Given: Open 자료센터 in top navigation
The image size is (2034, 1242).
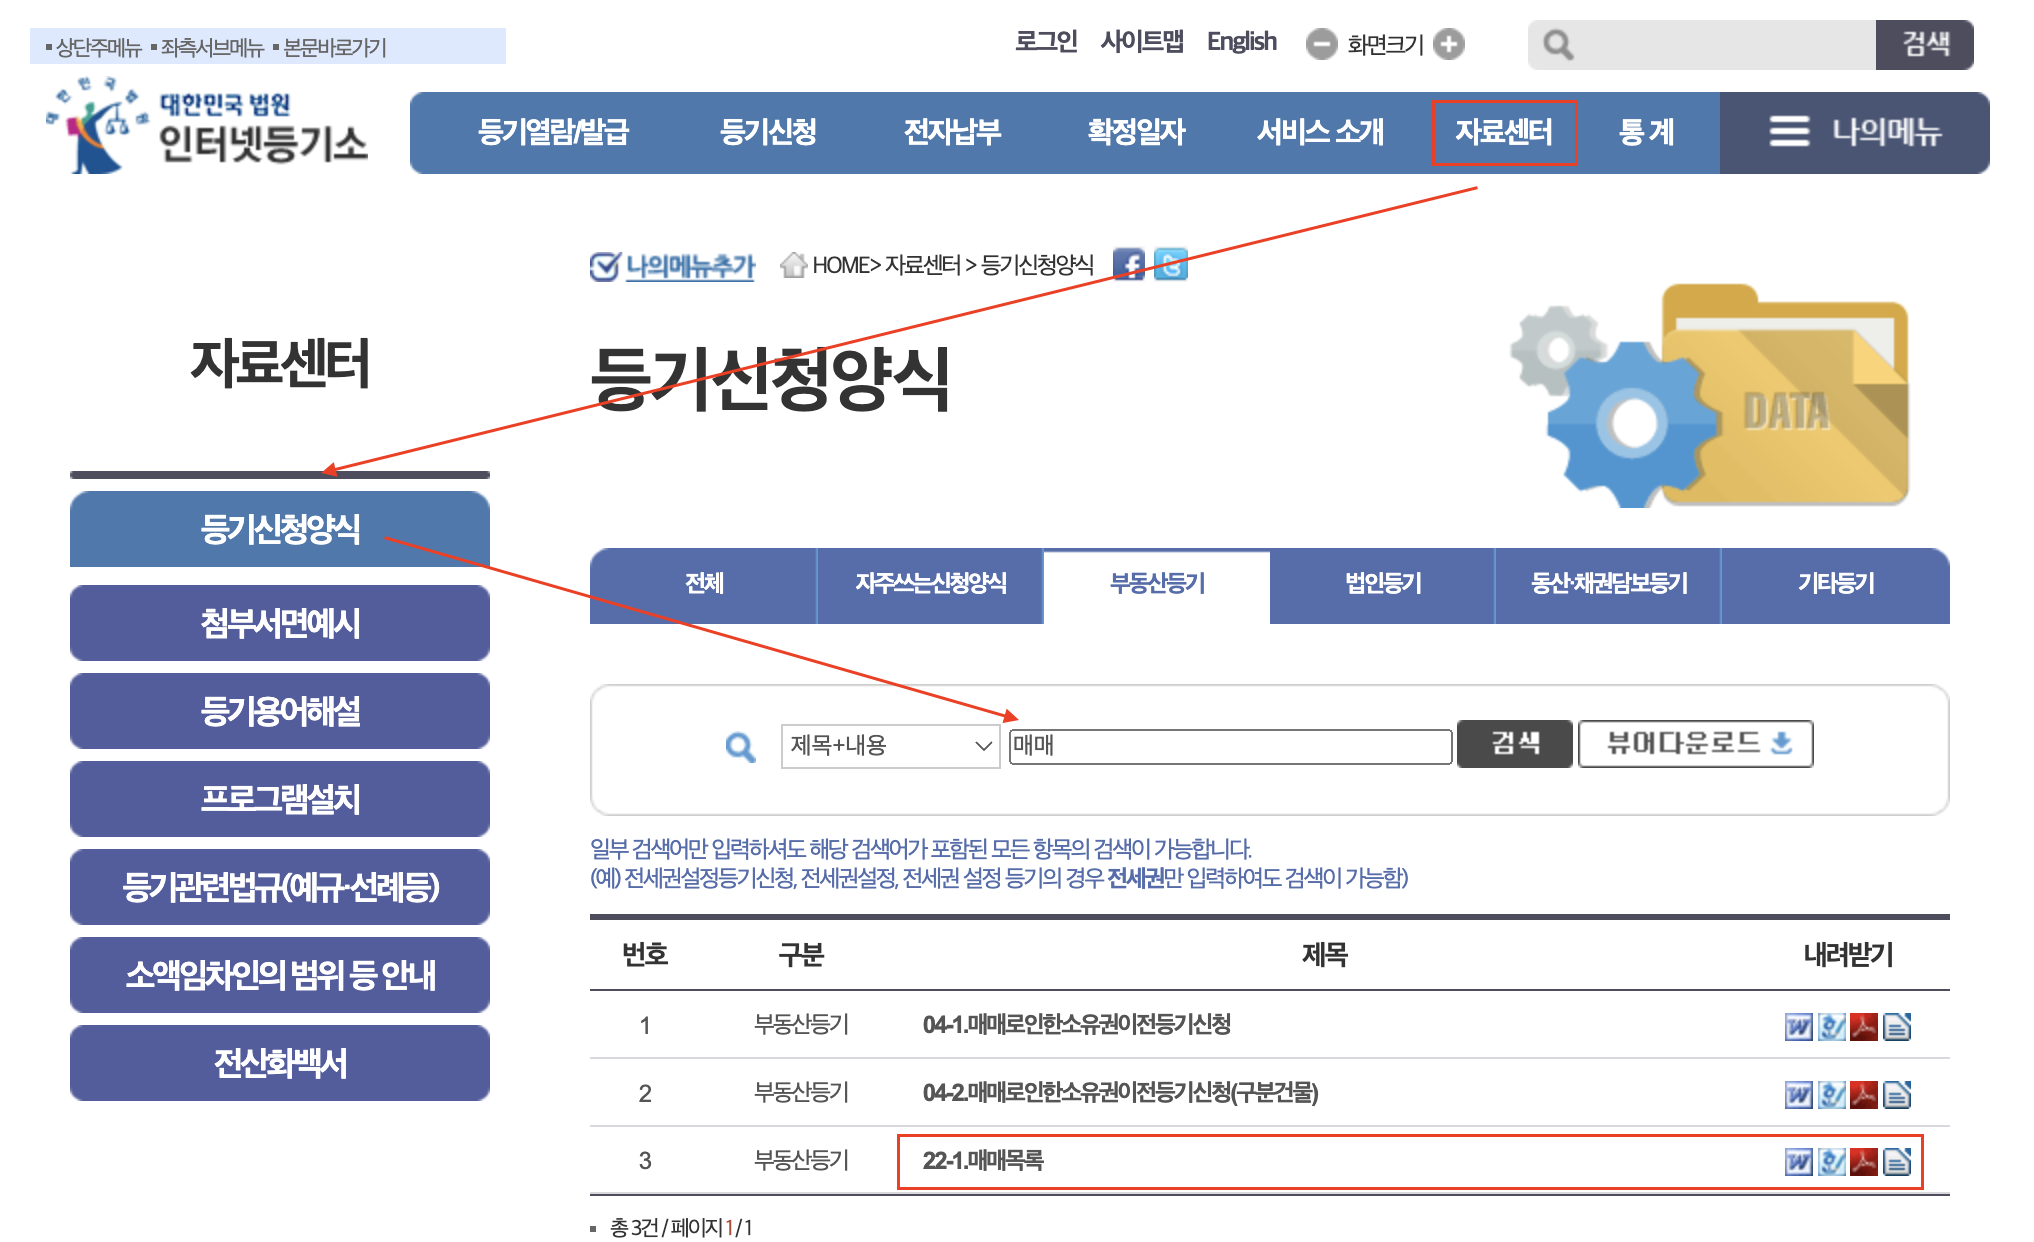Looking at the screenshot, I should point(1503,132).
